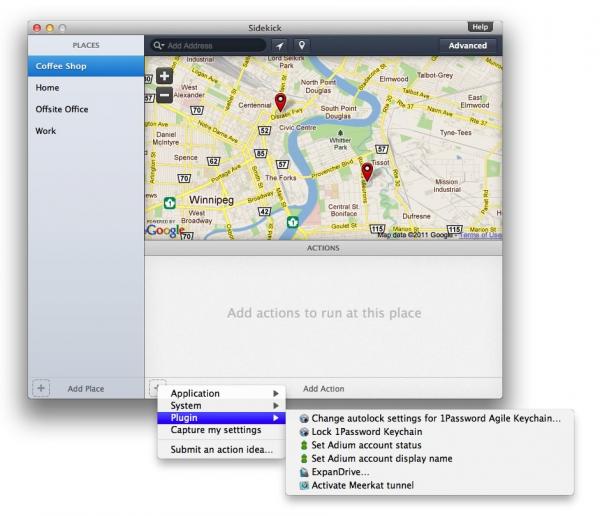Select the Plugin menu entry

[222, 418]
